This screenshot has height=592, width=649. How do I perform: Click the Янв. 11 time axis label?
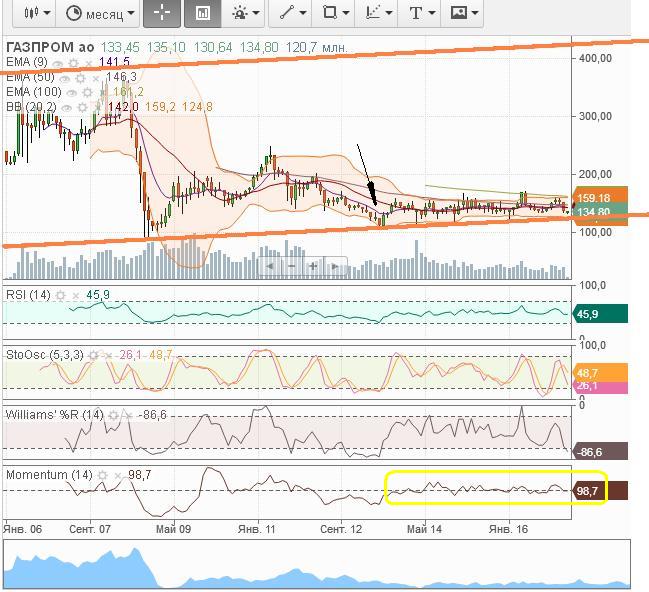[x=257, y=529]
